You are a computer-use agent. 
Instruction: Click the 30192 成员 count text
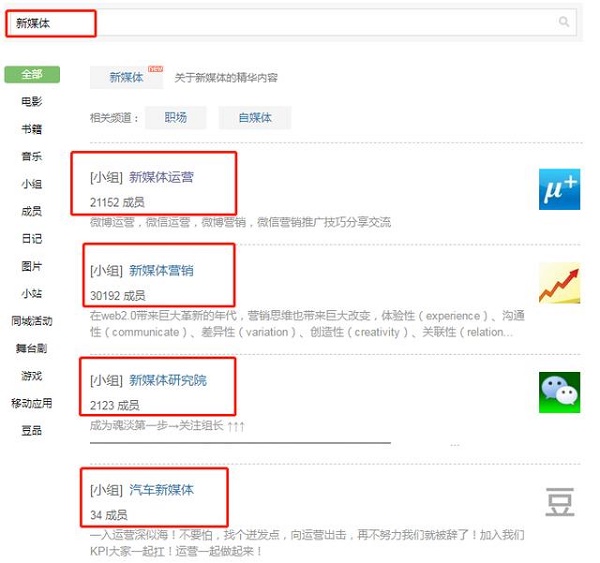(117, 295)
